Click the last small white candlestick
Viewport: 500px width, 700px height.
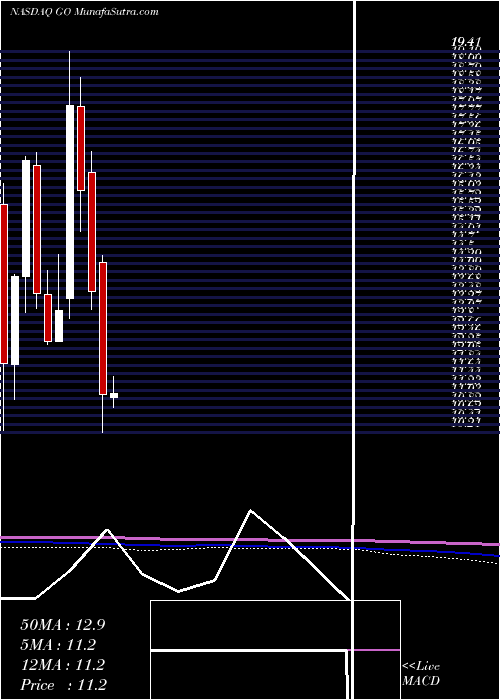[x=114, y=395]
